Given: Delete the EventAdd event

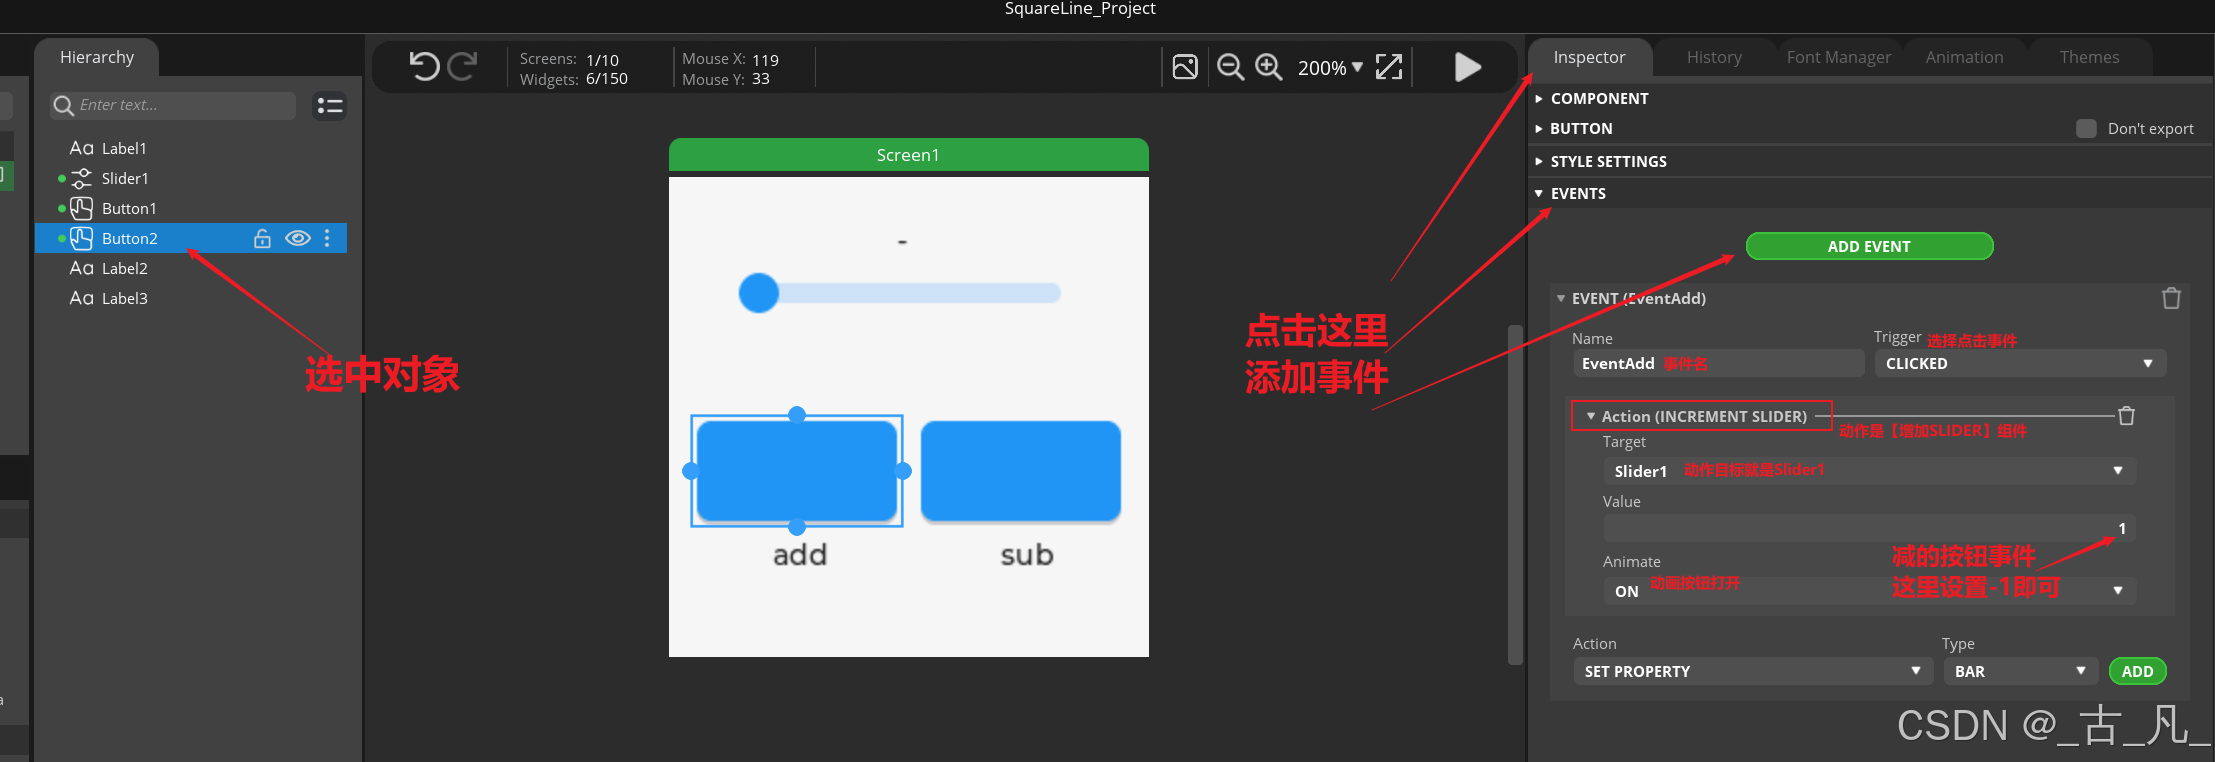Looking at the screenshot, I should click(x=2171, y=298).
